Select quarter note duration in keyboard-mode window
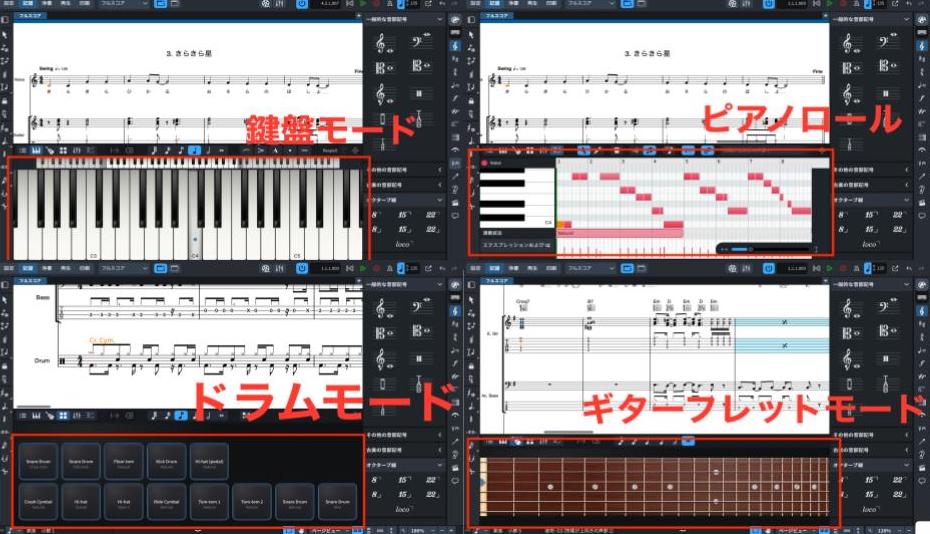Screen dimensions: 930x534 coord(195,151)
